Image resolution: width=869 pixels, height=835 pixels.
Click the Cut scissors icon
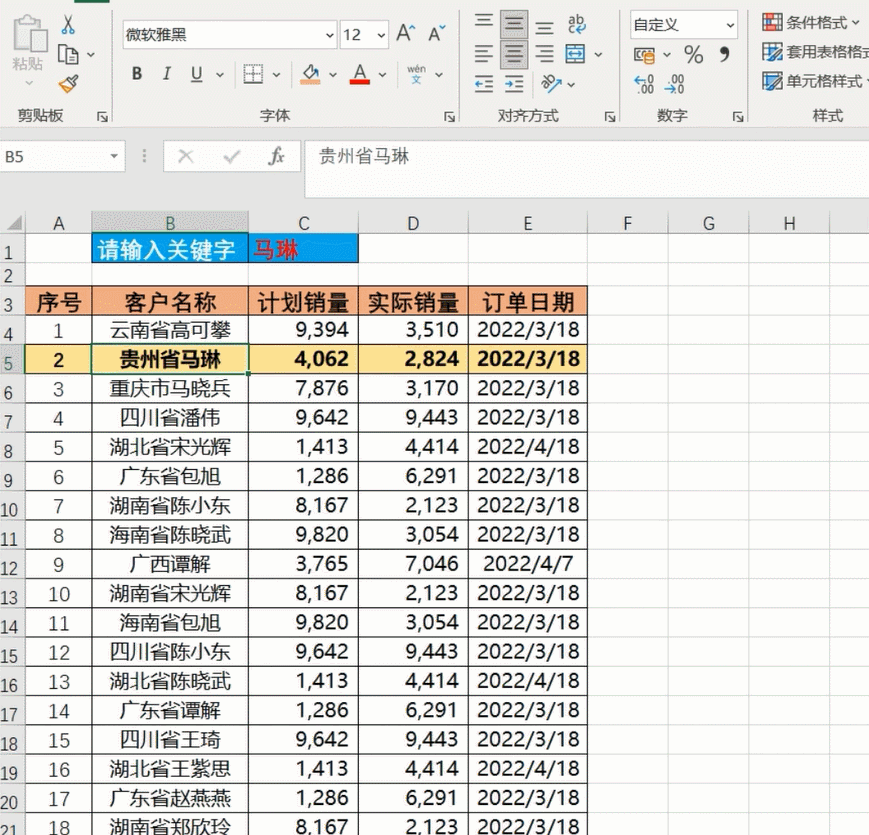[68, 24]
